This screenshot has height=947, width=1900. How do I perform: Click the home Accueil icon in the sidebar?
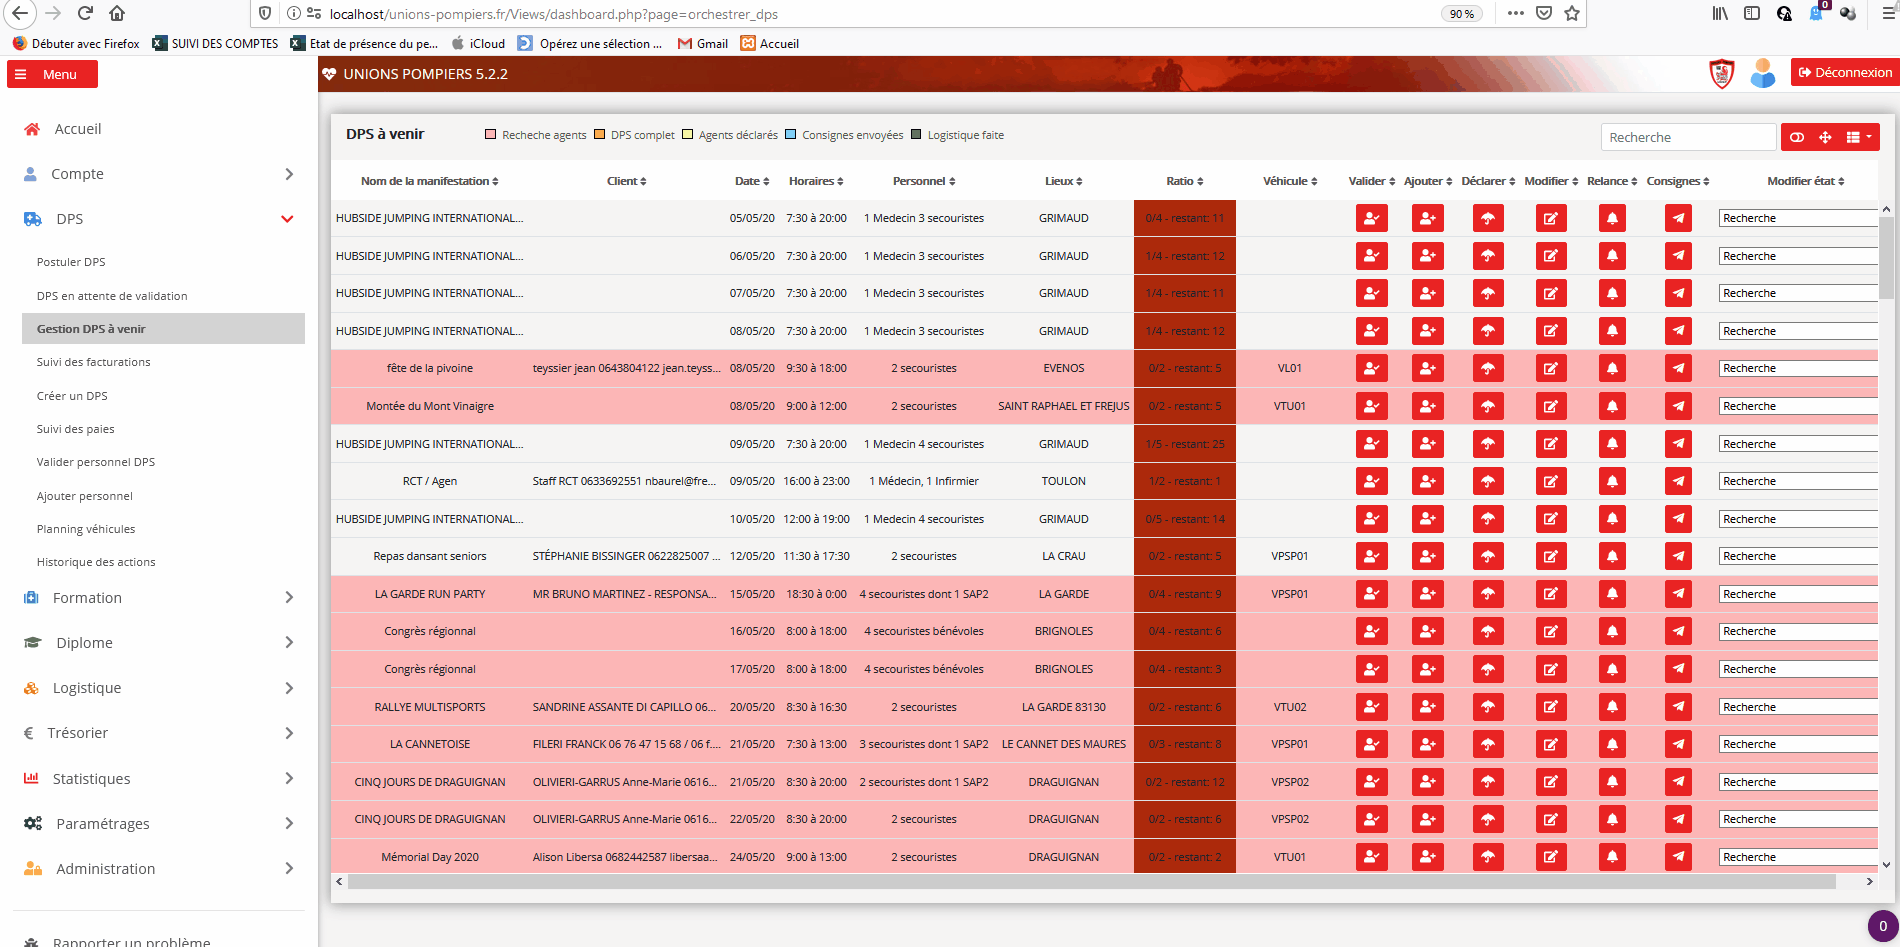(x=32, y=129)
